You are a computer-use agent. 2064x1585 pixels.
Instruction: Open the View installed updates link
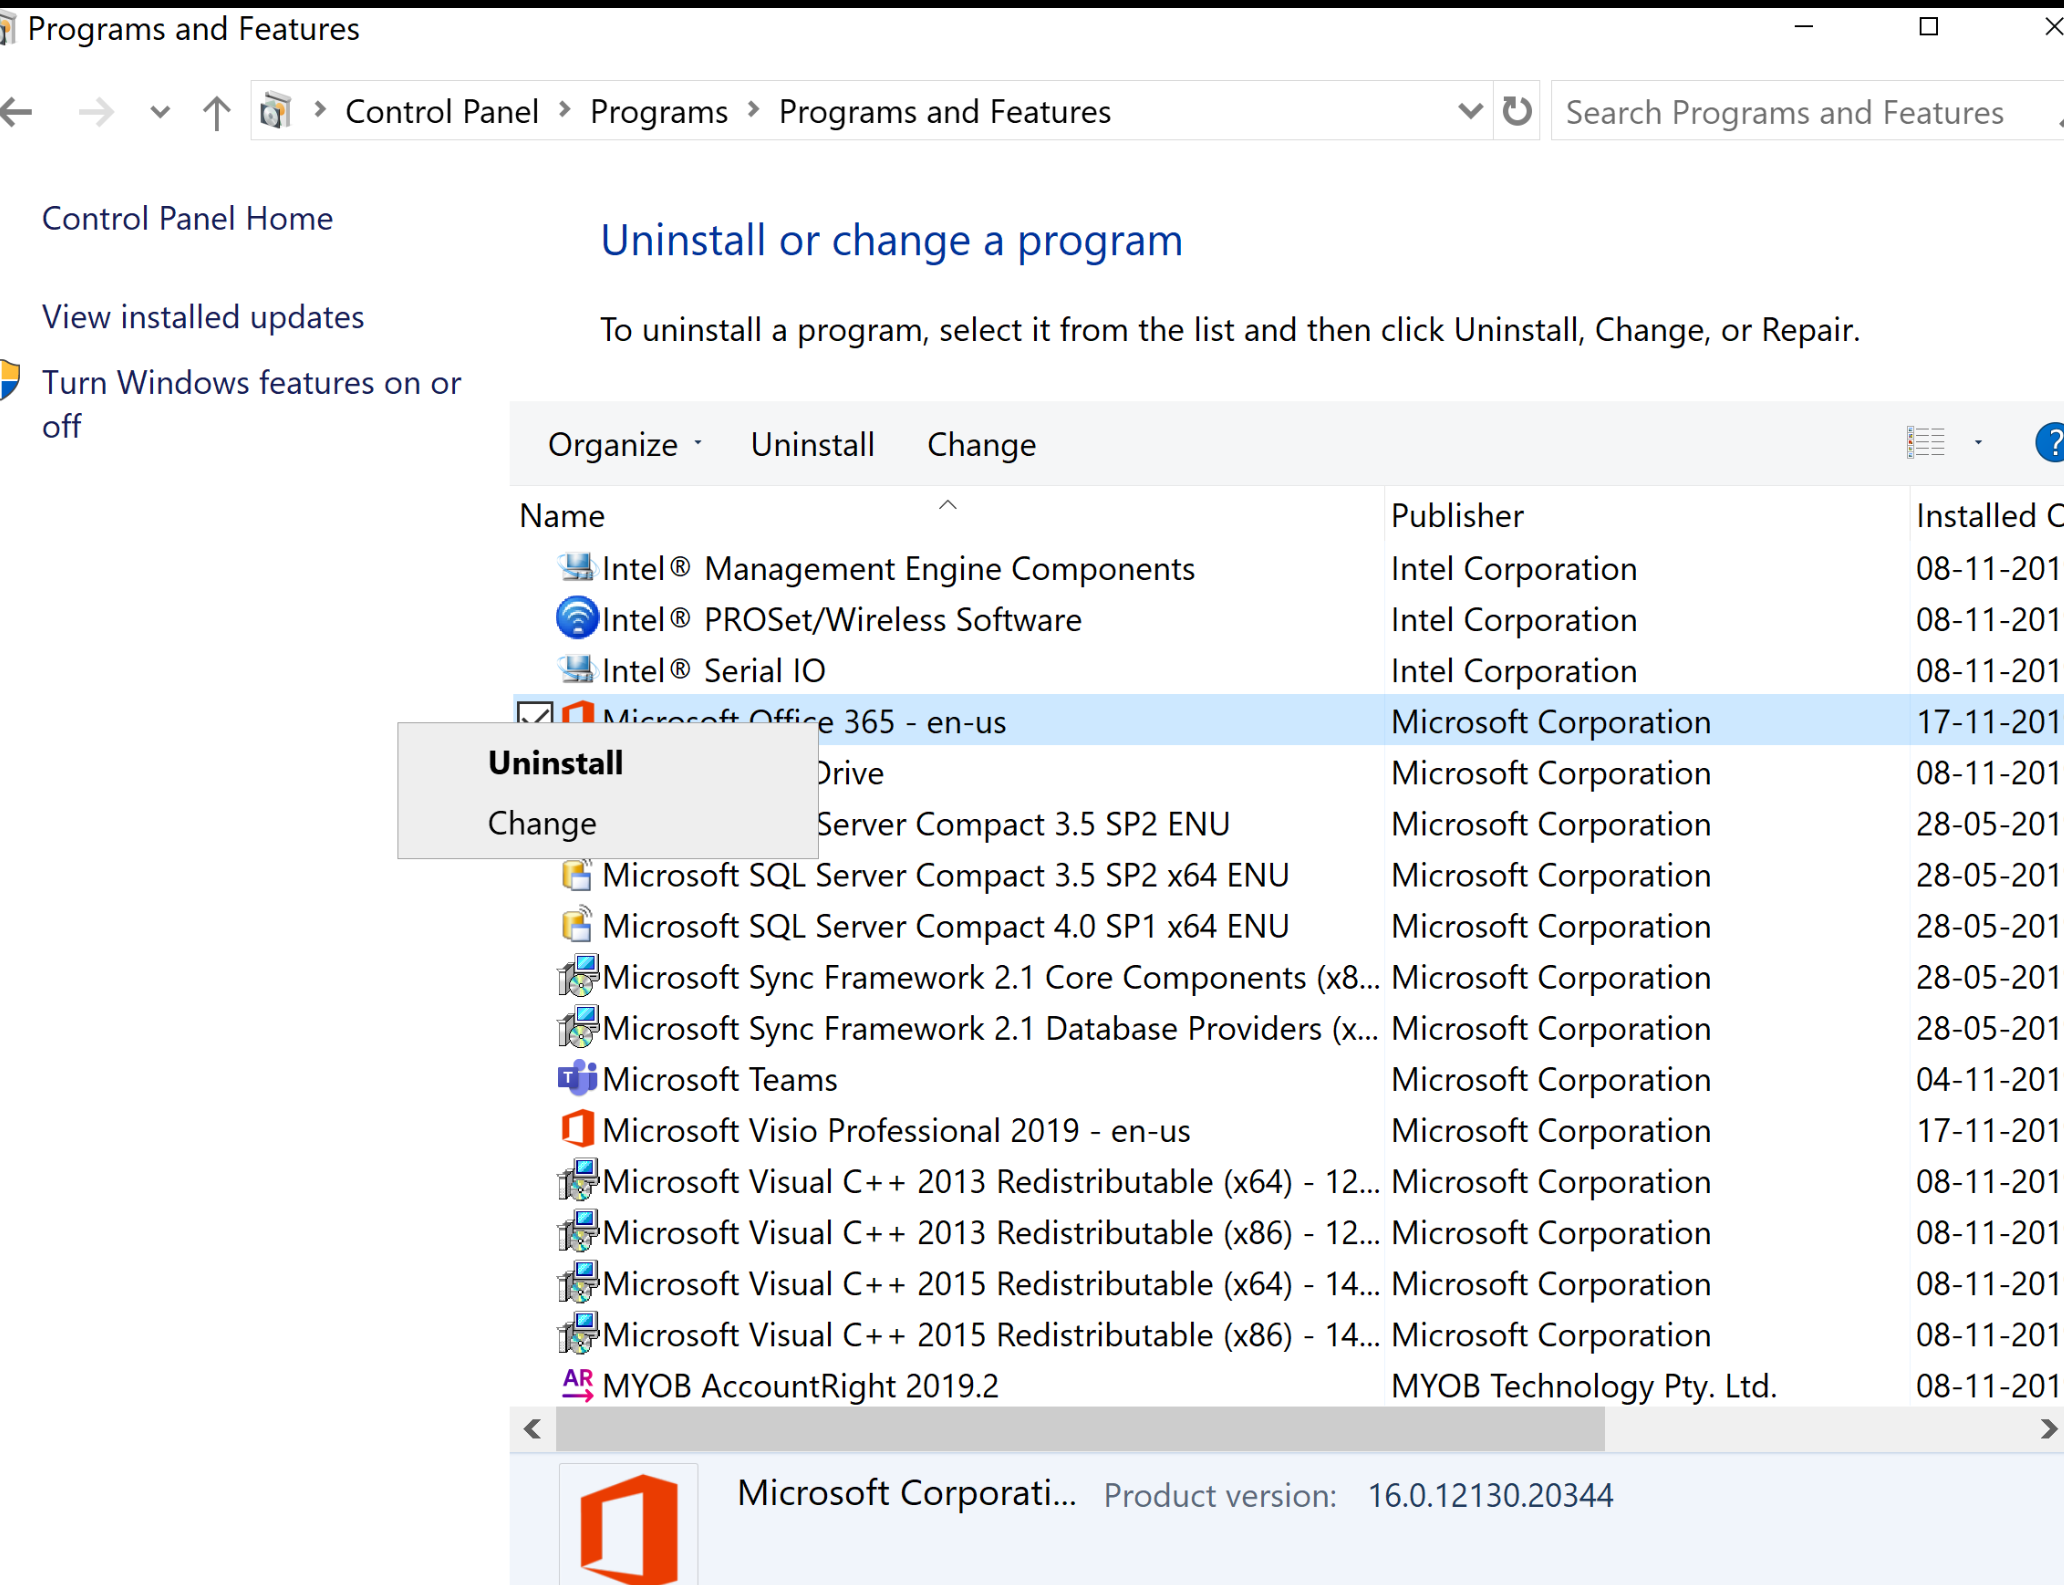(203, 317)
